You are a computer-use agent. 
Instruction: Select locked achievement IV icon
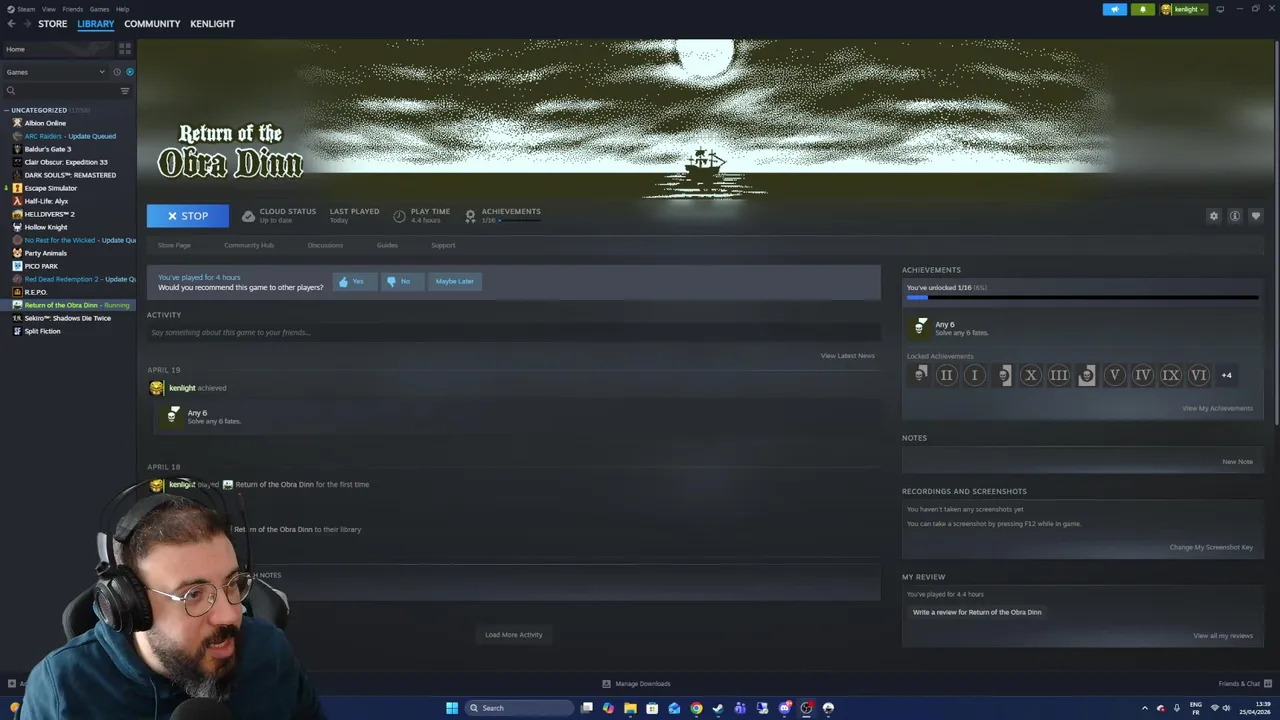coord(1142,375)
